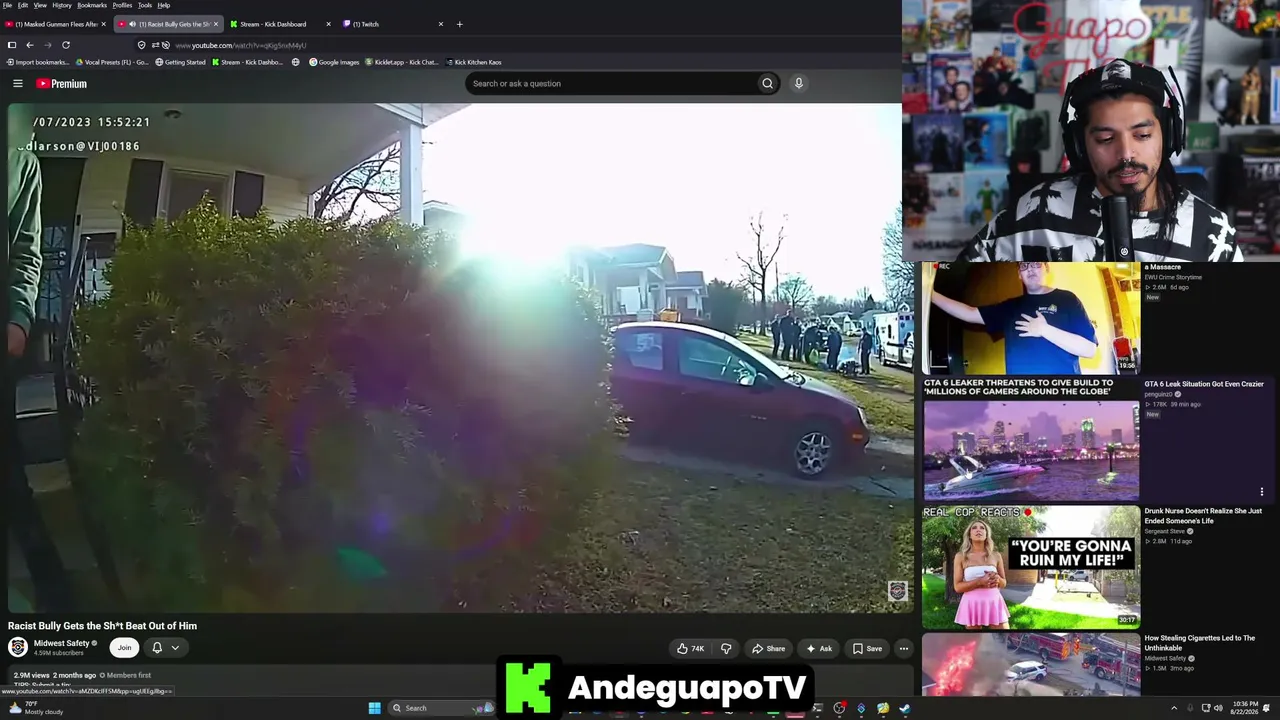
Task: Open the Edit menu
Action: (23, 5)
